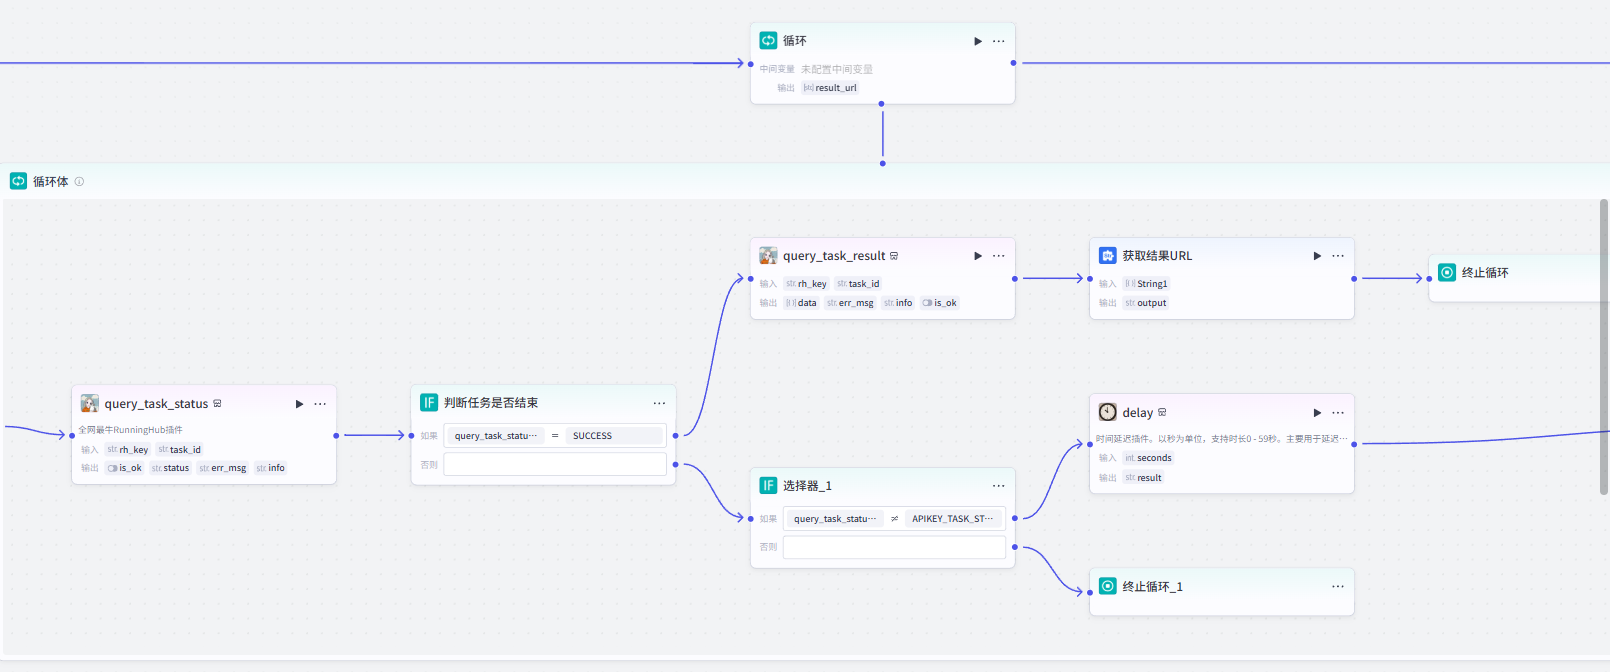The image size is (1610, 672).
Task: Click the SUCCESS condition value field
Action: click(614, 436)
